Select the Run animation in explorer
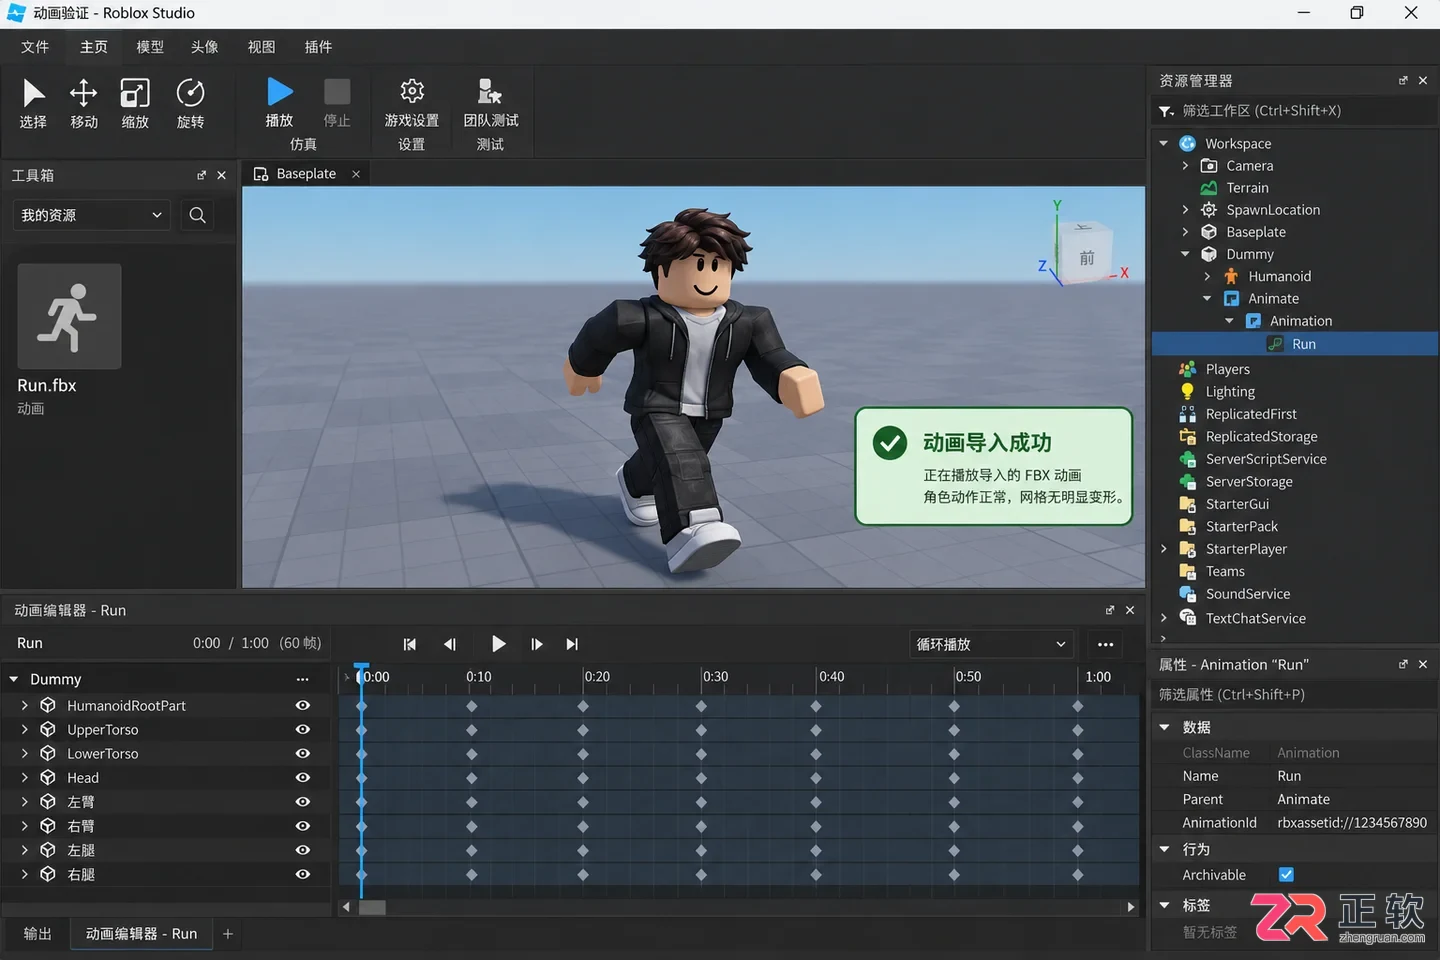 (x=1295, y=344)
